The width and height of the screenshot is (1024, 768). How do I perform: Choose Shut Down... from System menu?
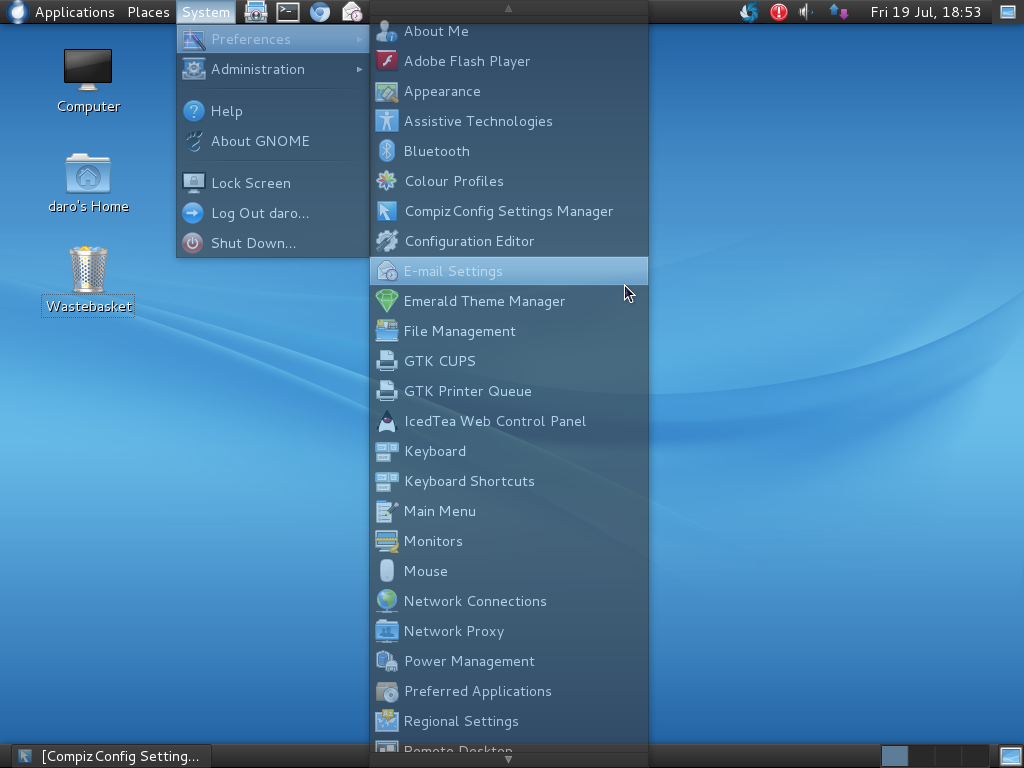click(x=253, y=243)
